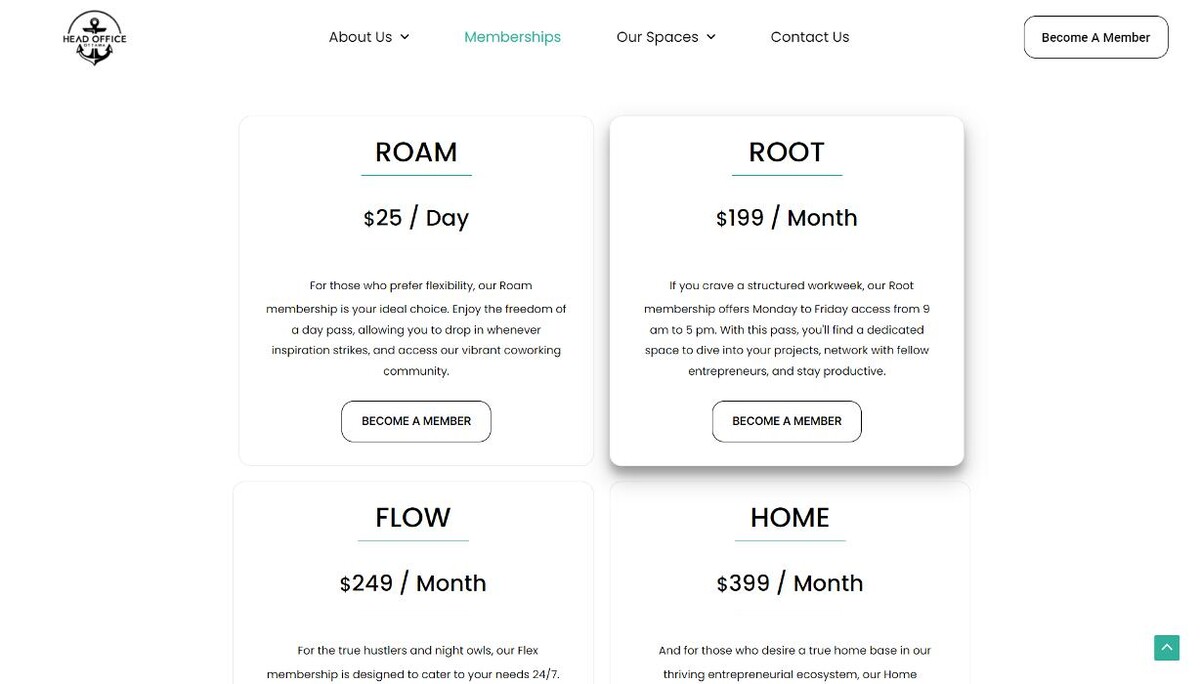Click the FLOW plan heading
Image resolution: width=1200 pixels, height=684 pixels.
[413, 517]
